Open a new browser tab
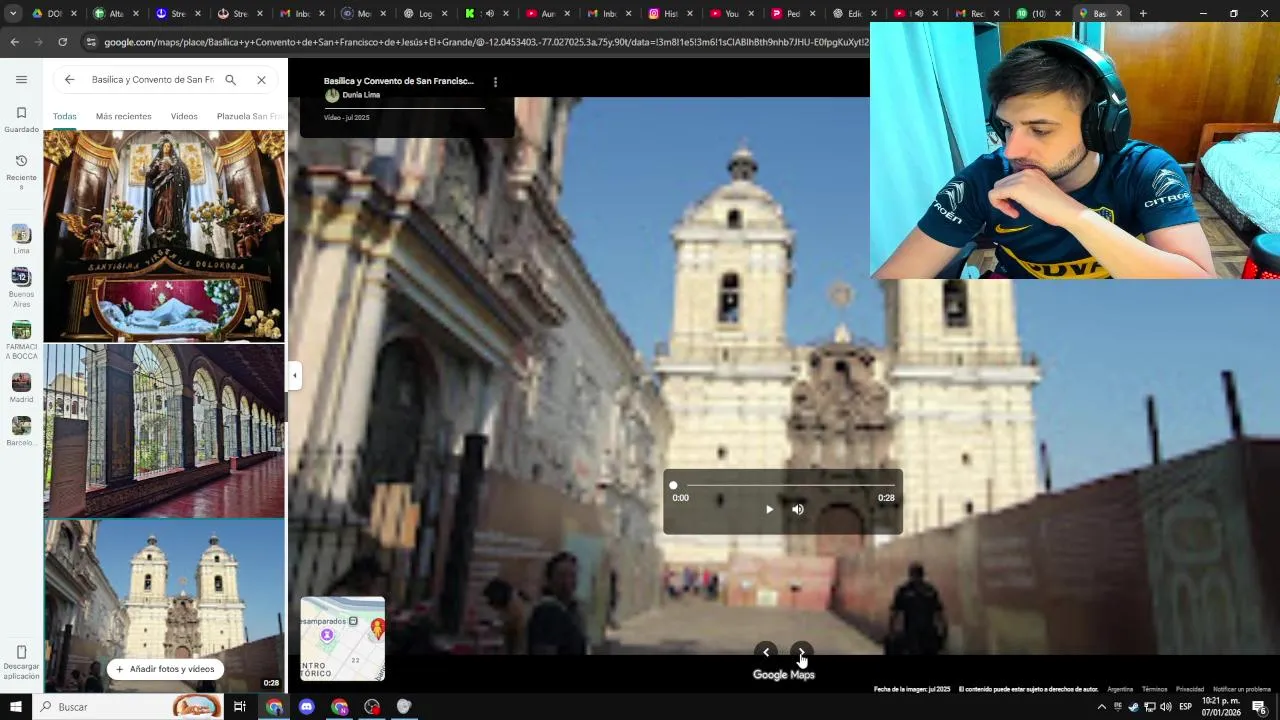 click(1143, 13)
